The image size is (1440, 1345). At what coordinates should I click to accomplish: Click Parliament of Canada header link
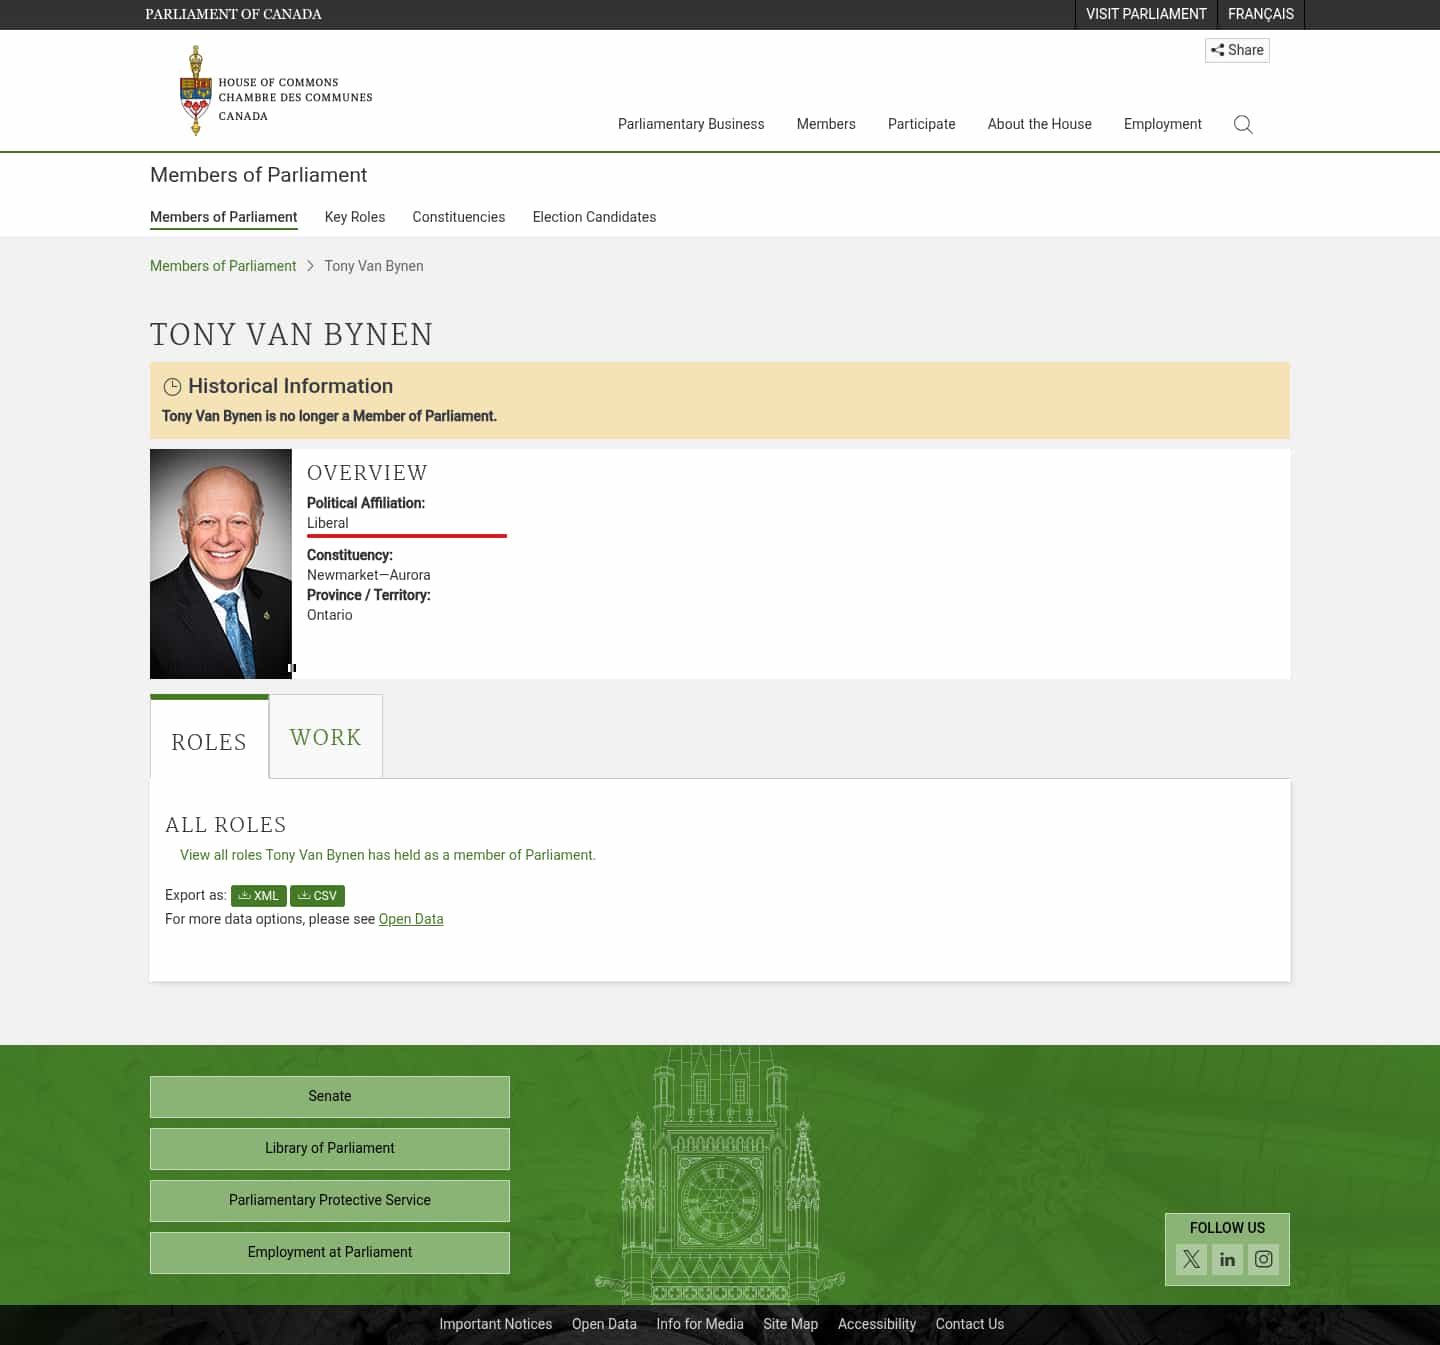233,14
